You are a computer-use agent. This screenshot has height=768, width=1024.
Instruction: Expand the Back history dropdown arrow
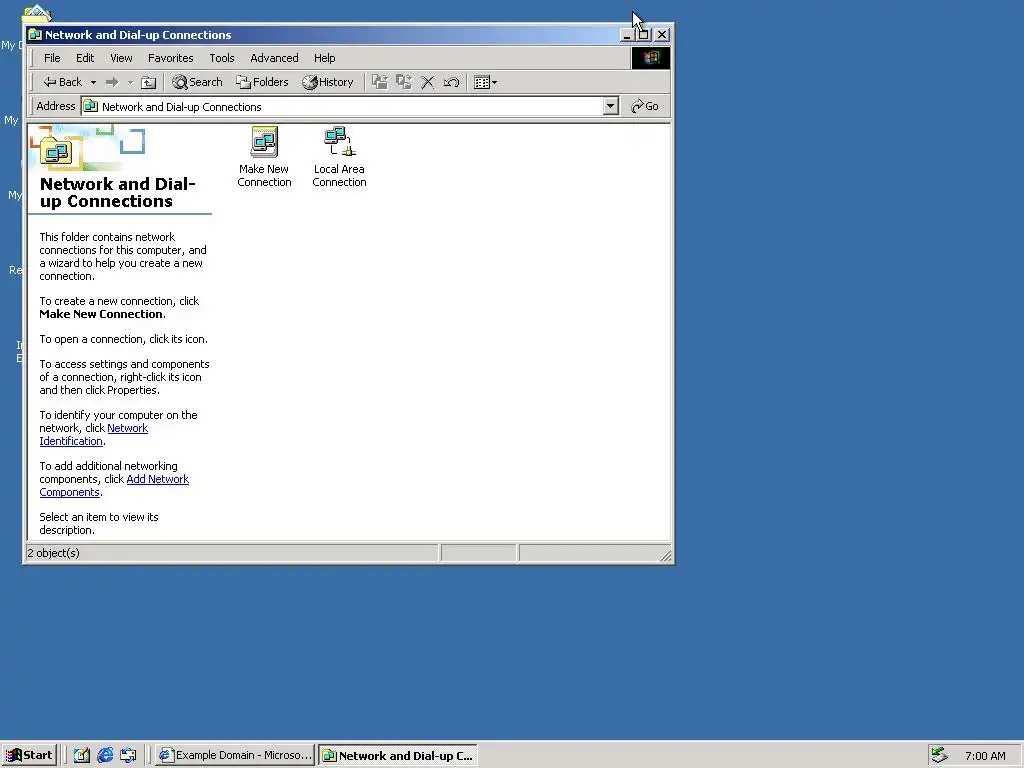[93, 82]
